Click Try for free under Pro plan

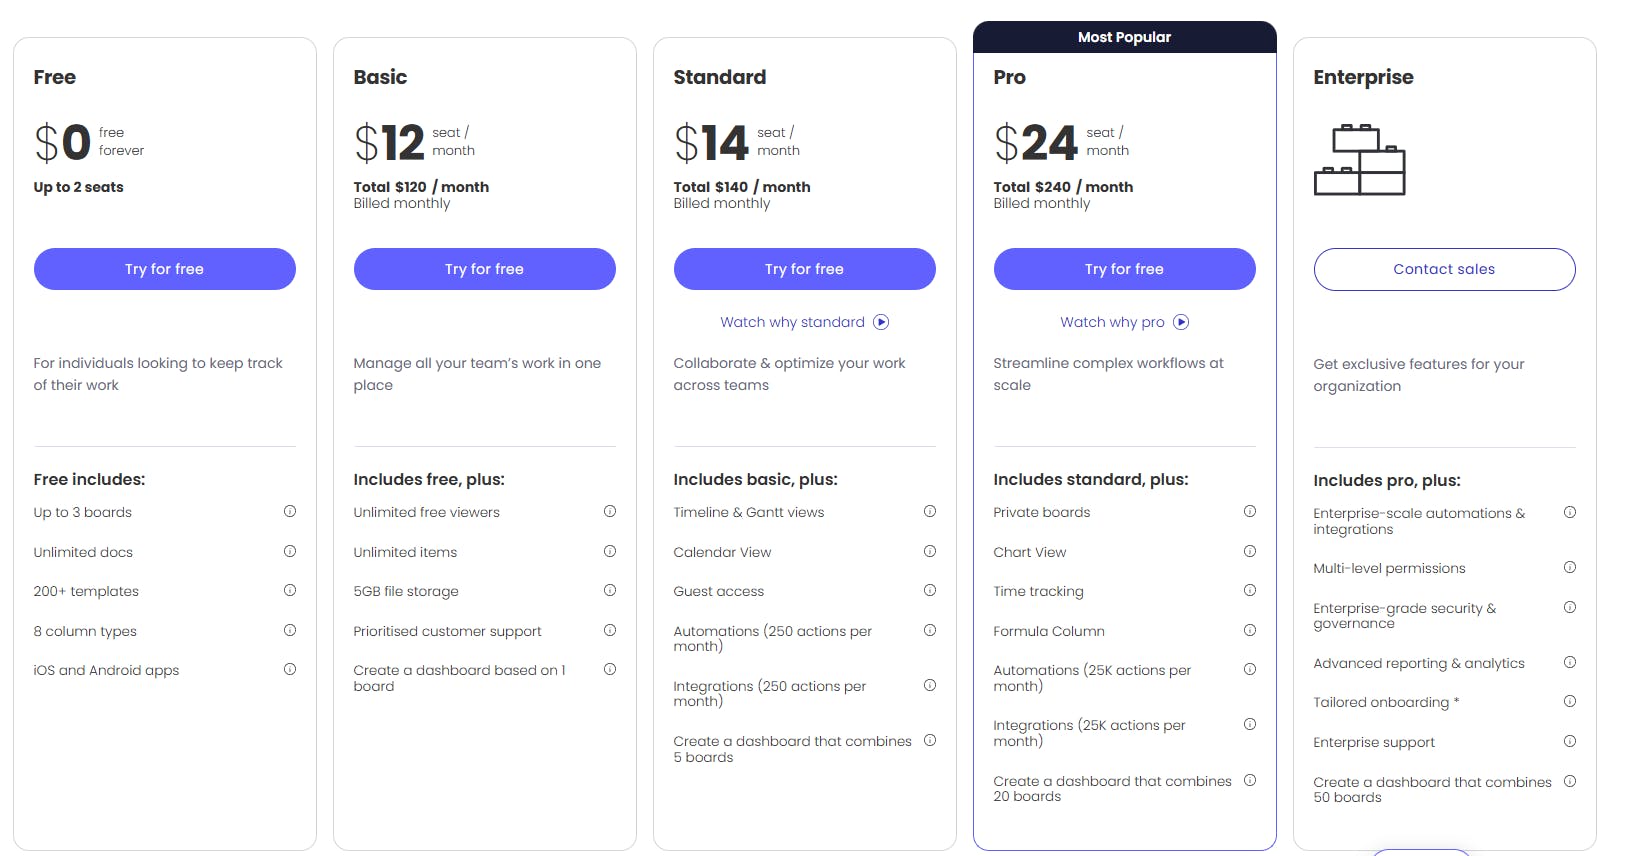coord(1125,269)
